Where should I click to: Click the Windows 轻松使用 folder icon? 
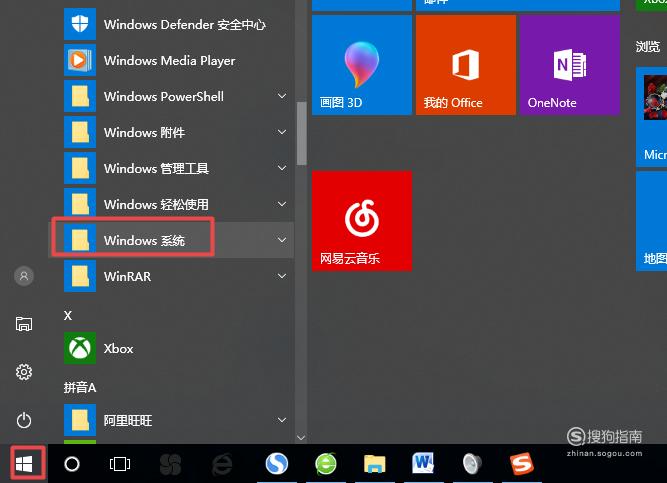pyautogui.click(x=80, y=204)
